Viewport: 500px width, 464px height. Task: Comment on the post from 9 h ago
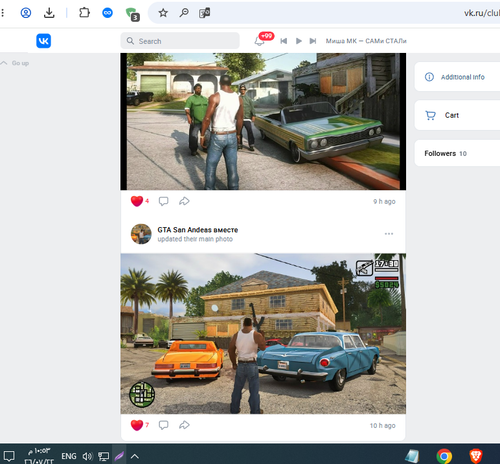tap(163, 201)
